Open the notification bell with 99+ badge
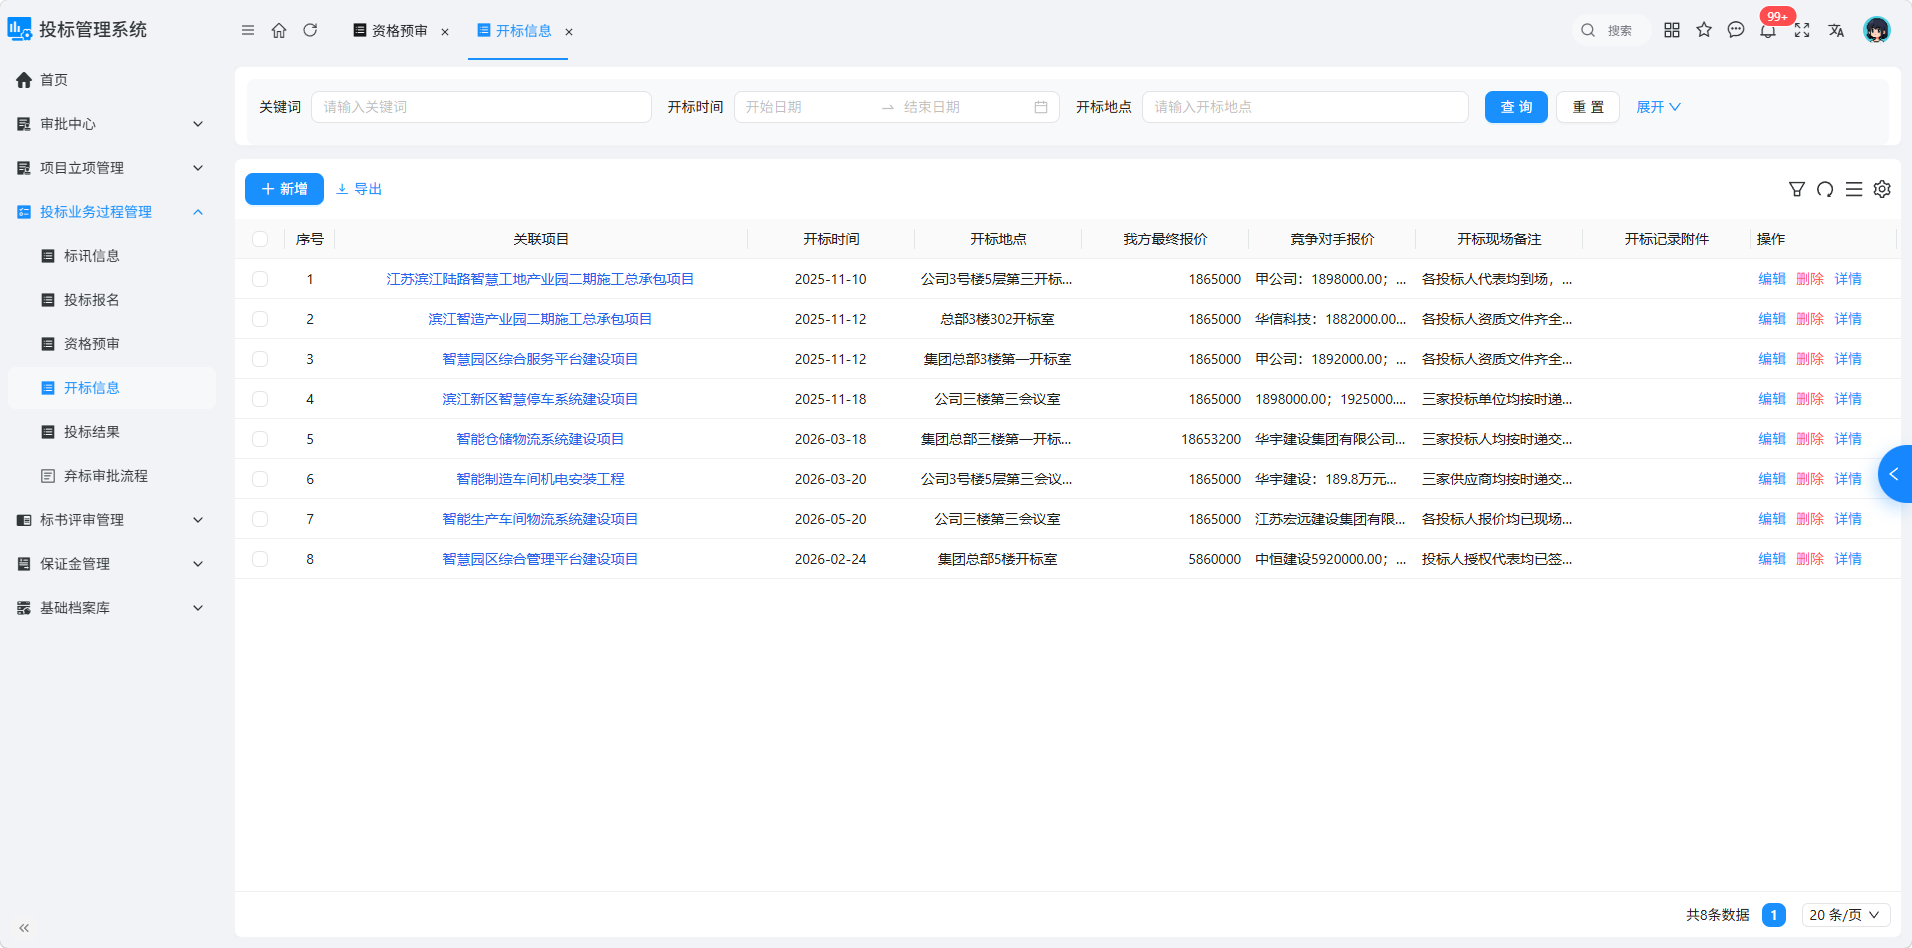Image resolution: width=1912 pixels, height=948 pixels. 1768,30
